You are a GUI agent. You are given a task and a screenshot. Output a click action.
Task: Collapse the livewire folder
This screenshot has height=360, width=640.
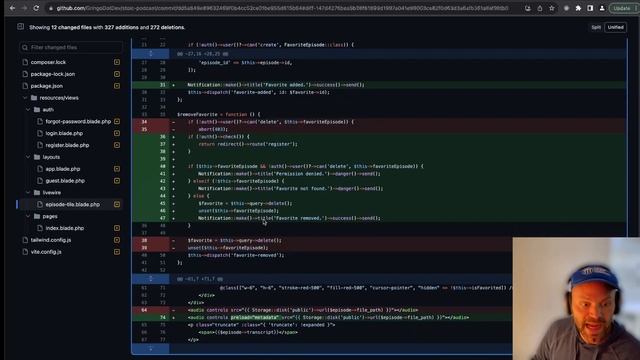pos(28,193)
